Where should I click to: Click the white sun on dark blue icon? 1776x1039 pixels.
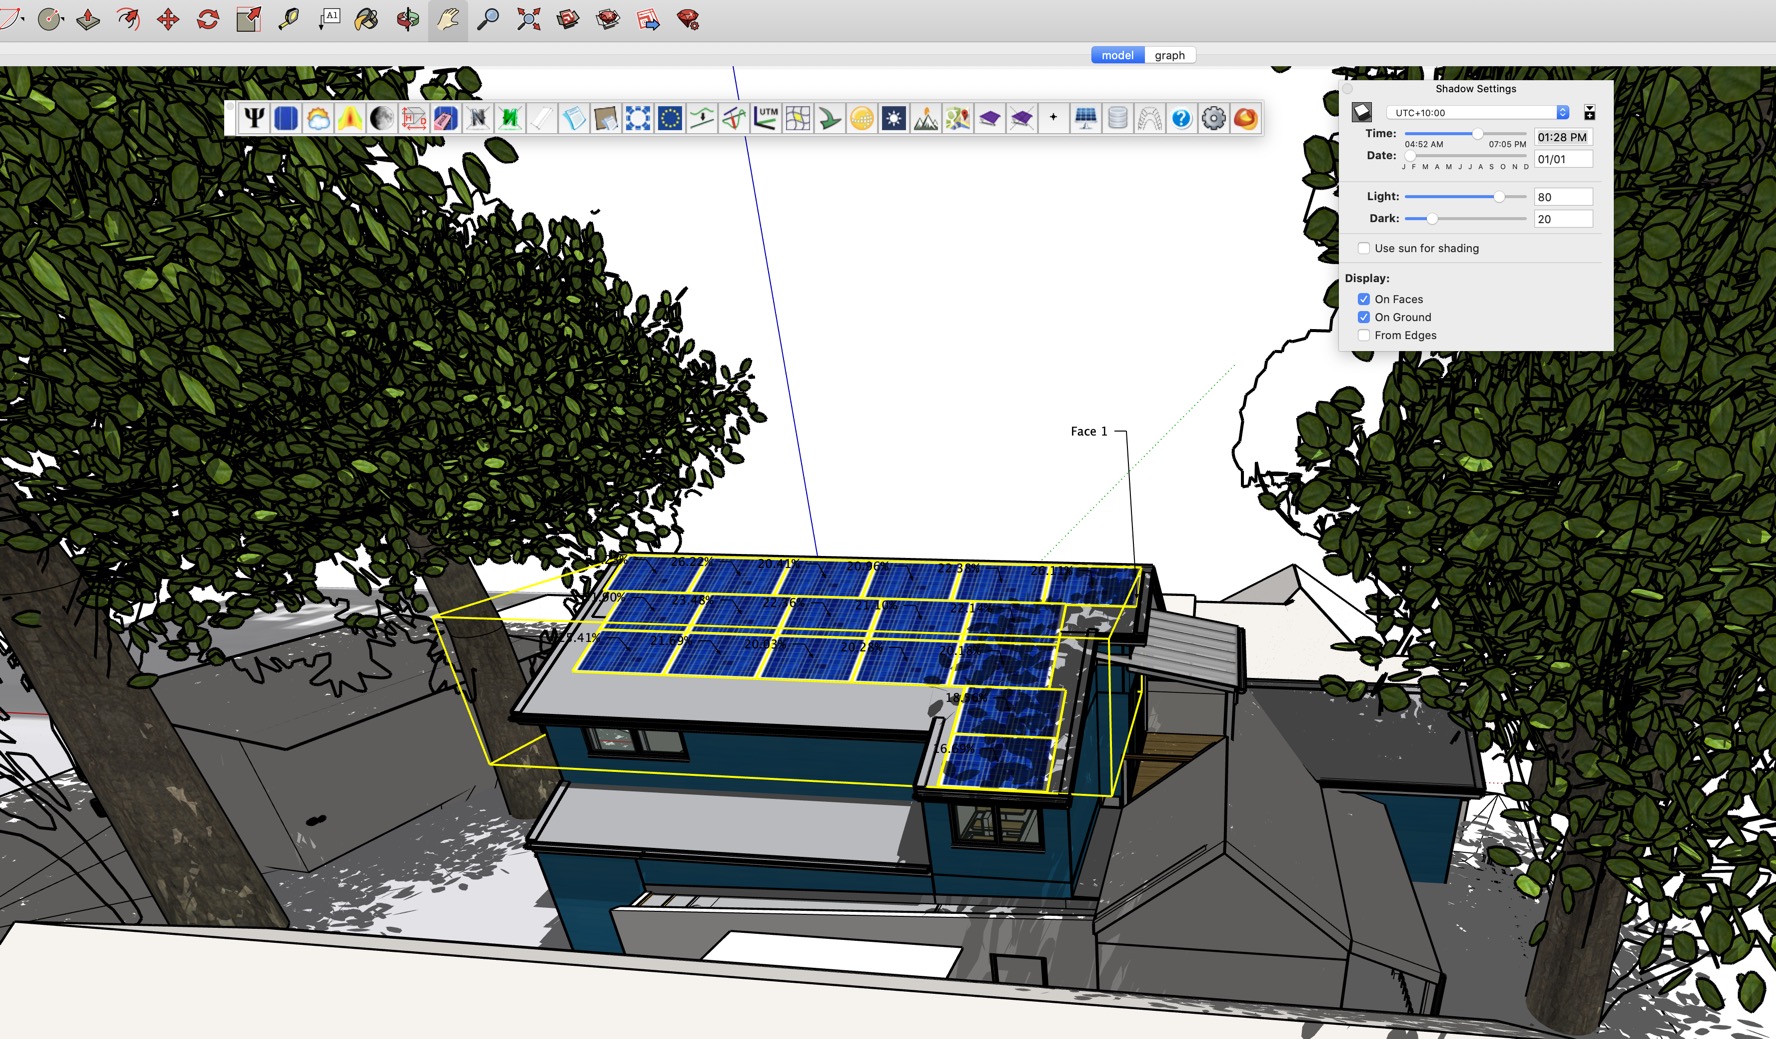coord(894,118)
